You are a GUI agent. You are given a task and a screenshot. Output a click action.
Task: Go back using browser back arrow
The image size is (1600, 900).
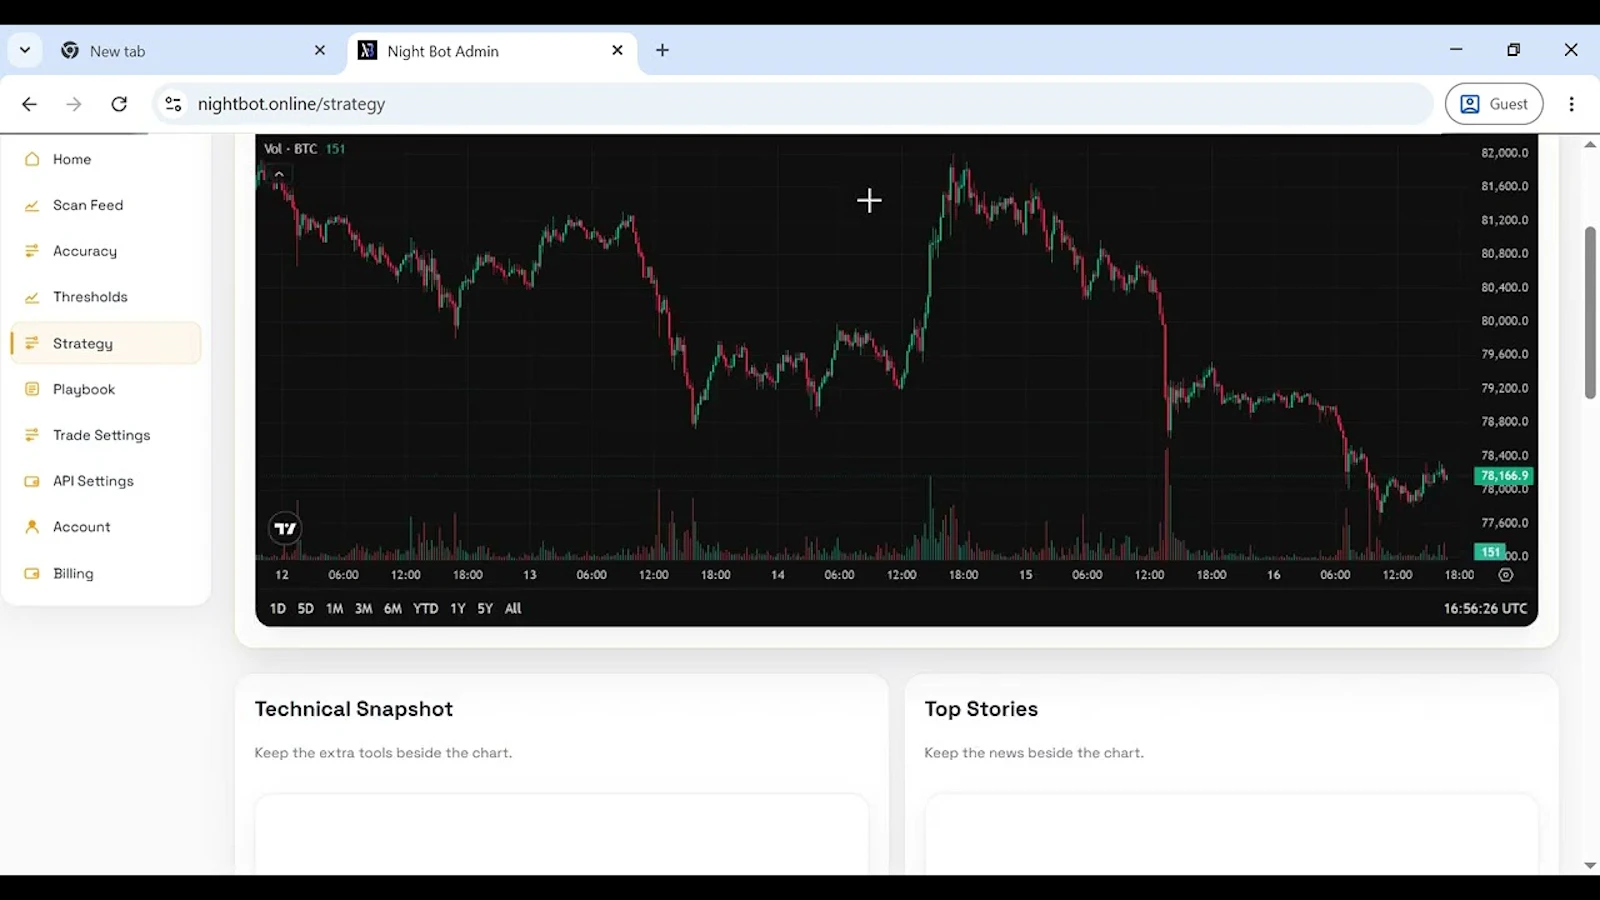[x=29, y=104]
